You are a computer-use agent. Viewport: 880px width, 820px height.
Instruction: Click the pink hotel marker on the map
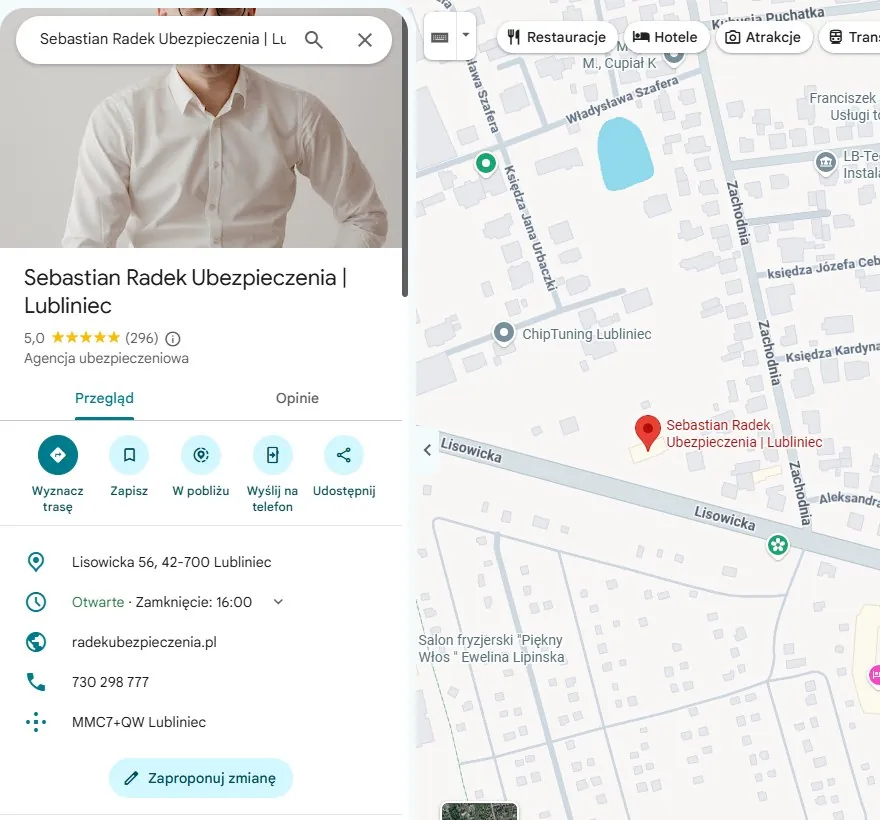click(x=874, y=674)
